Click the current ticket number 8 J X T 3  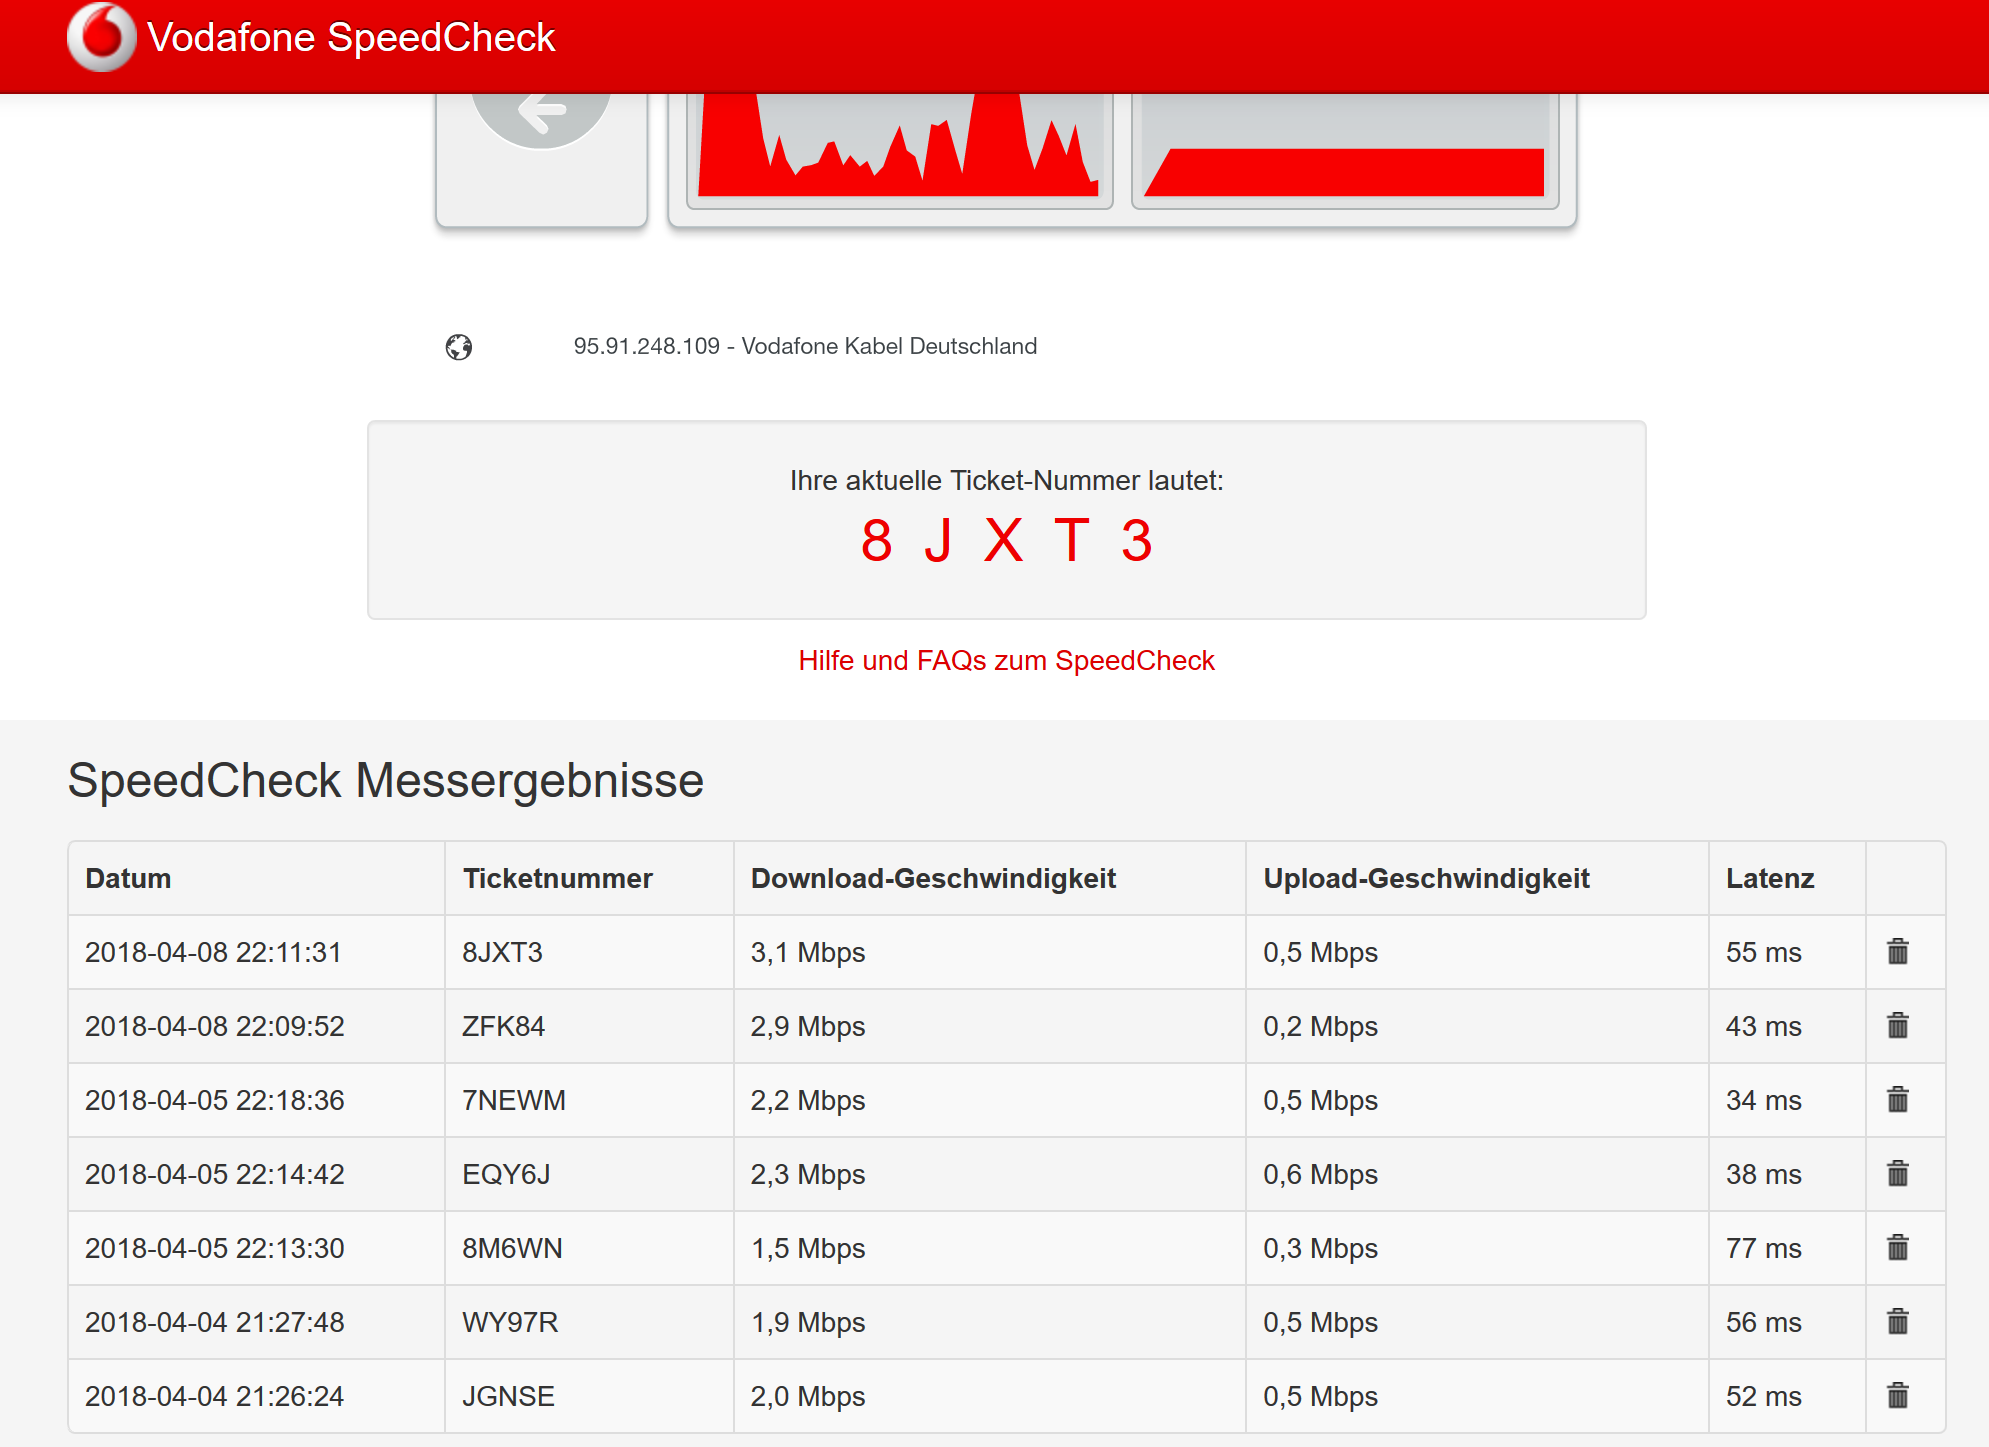(x=1007, y=541)
